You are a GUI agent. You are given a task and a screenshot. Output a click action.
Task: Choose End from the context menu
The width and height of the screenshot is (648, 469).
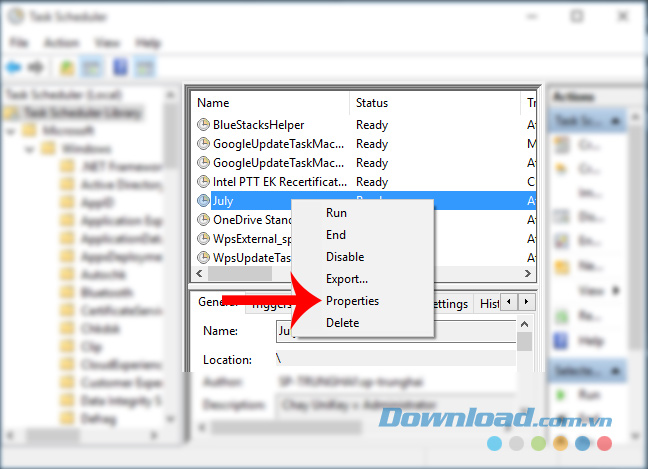pos(336,235)
